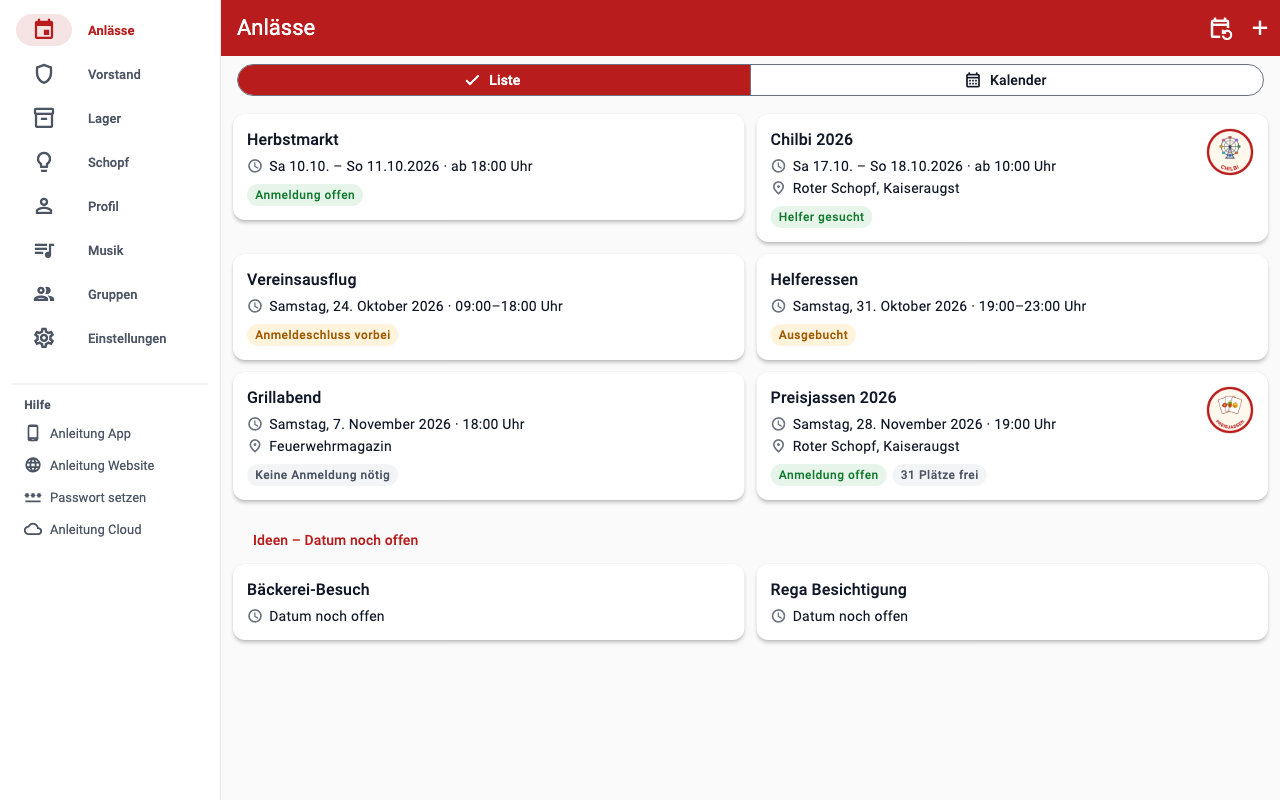Click Herbstmarkt's Anmeldung offen badge
The height and width of the screenshot is (800, 1280).
pyautogui.click(x=305, y=195)
